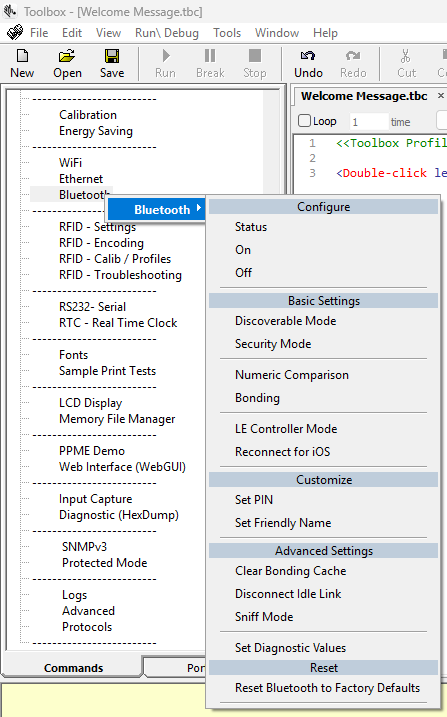Select Ethernet in the commands tree

81,179
